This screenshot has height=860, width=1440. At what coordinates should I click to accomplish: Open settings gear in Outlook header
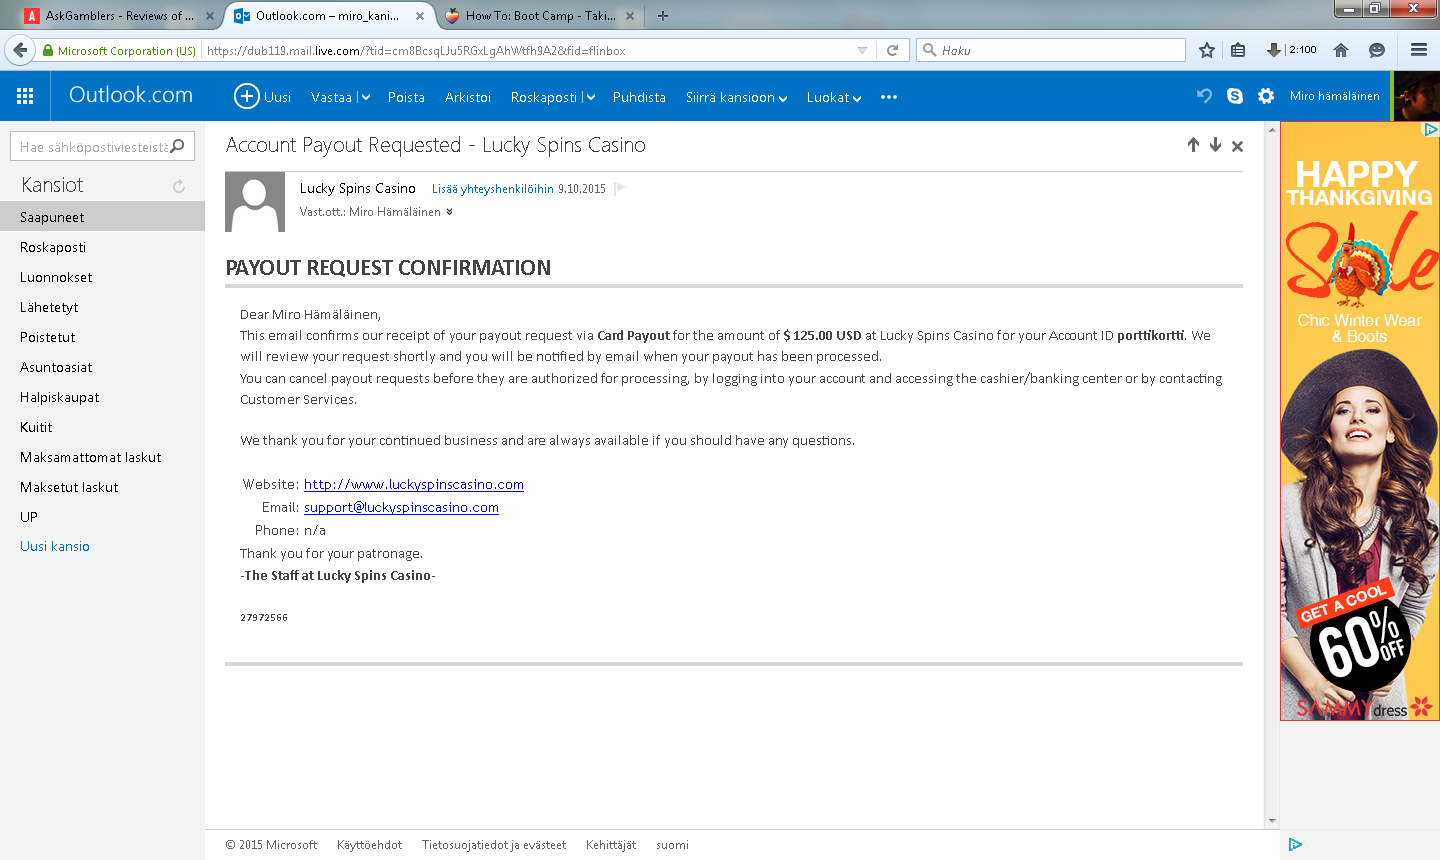point(1266,96)
